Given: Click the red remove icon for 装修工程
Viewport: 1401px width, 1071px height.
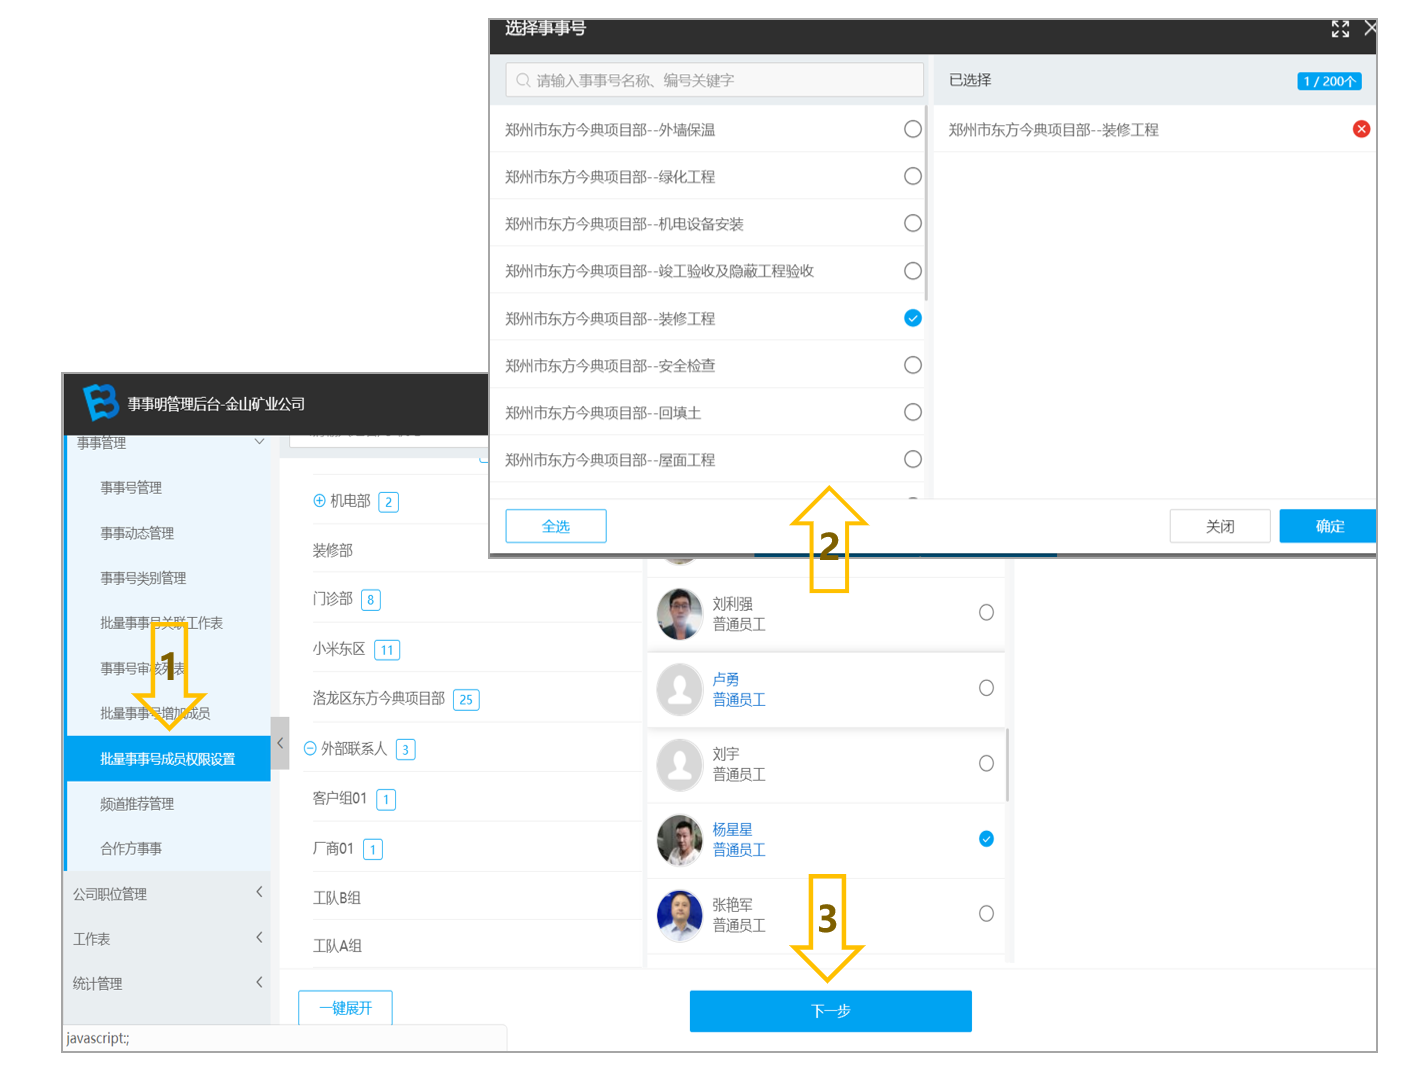Looking at the screenshot, I should (1361, 129).
